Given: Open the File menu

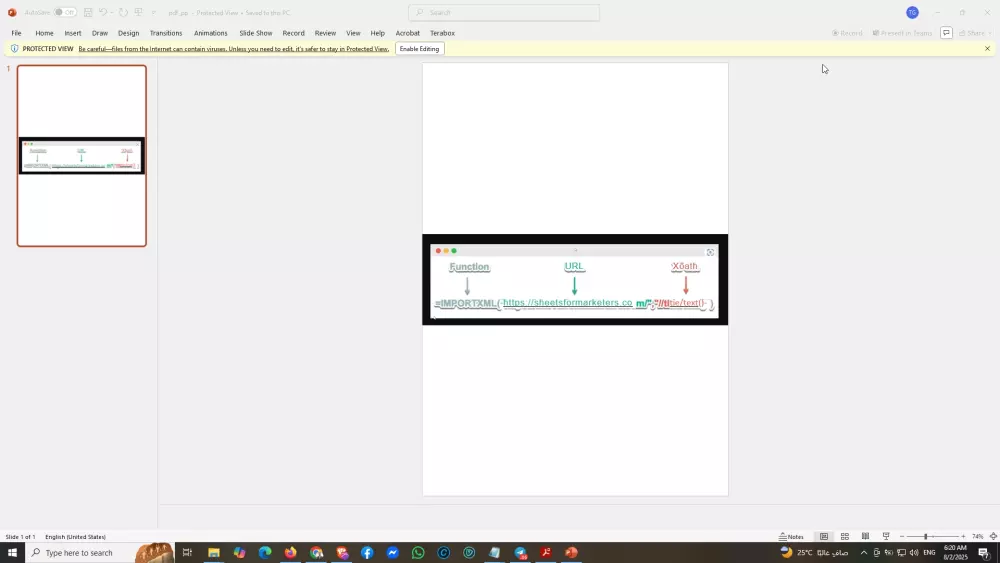Looking at the screenshot, I should click(x=16, y=33).
